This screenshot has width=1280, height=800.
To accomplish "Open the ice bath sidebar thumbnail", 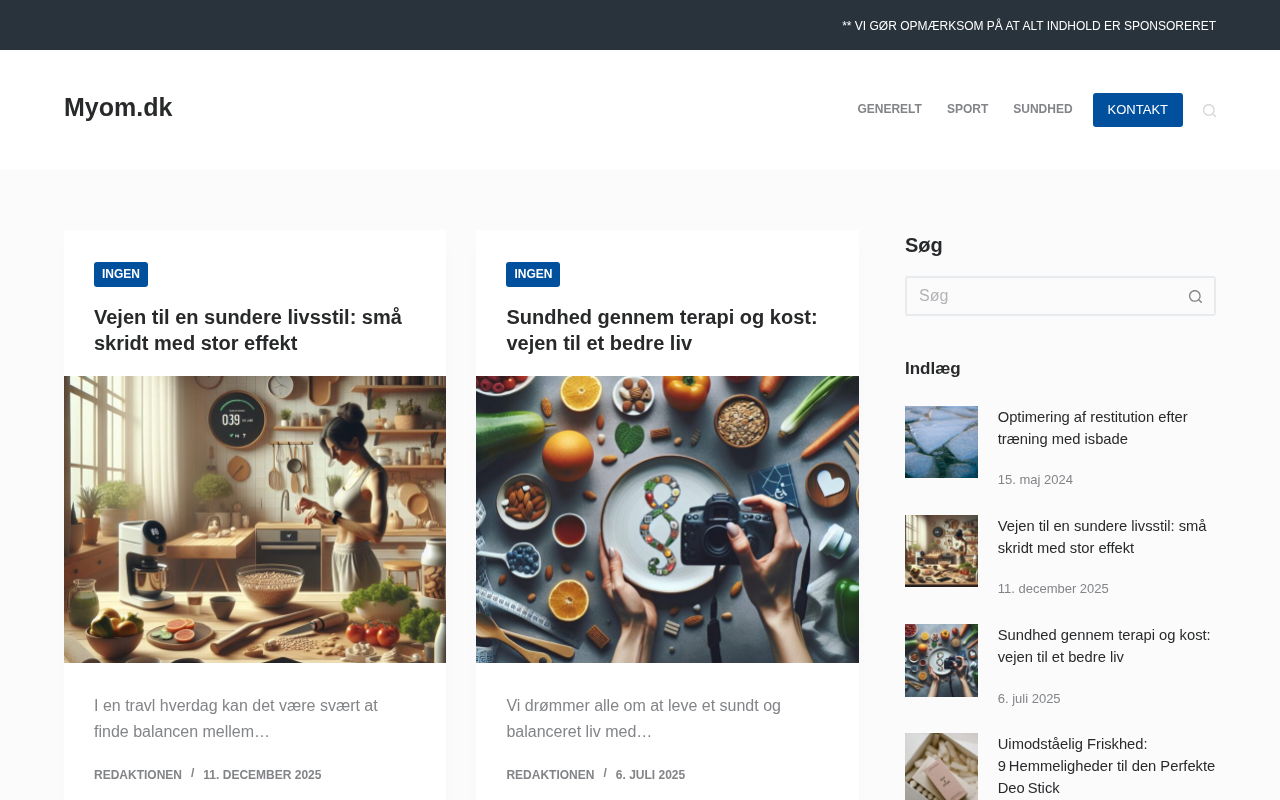I will [x=941, y=442].
